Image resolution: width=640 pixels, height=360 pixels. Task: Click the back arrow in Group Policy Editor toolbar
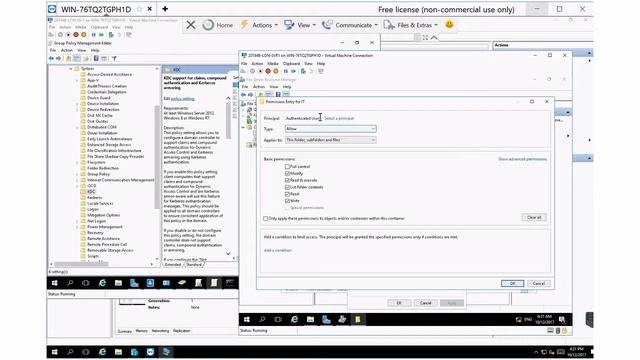tap(51, 58)
